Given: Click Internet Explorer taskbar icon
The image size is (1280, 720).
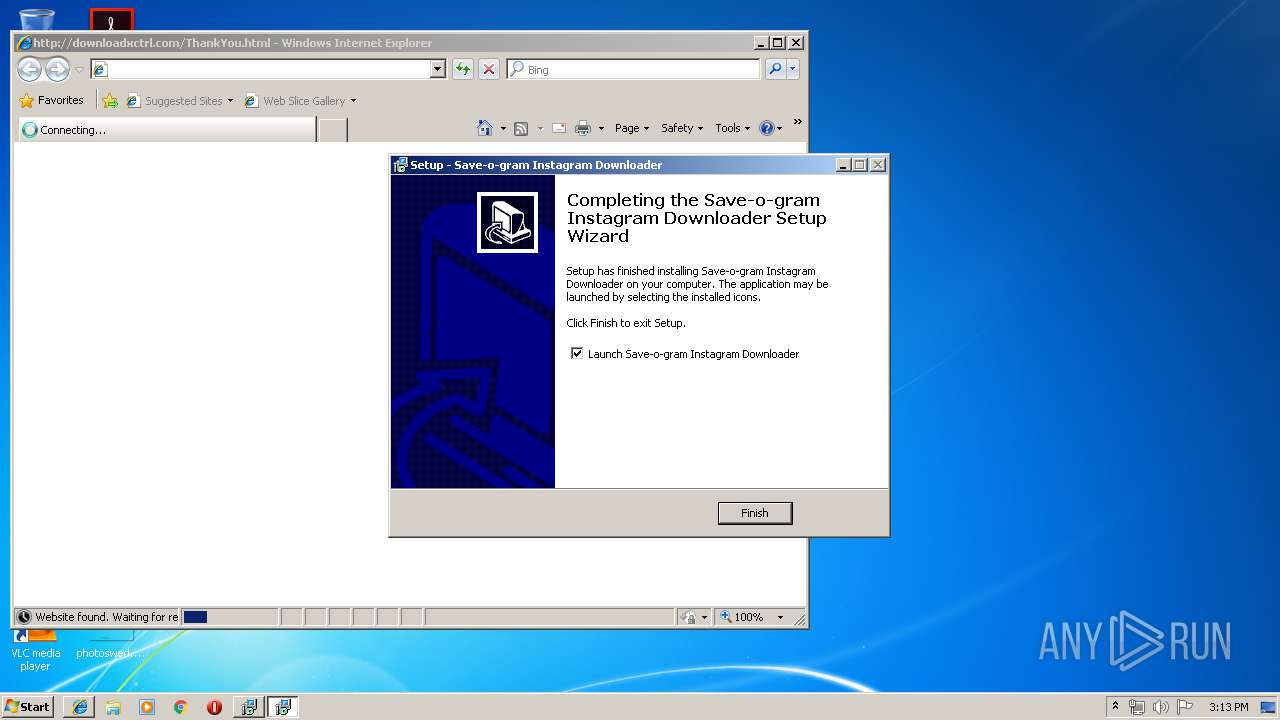Looking at the screenshot, I should tap(80, 707).
